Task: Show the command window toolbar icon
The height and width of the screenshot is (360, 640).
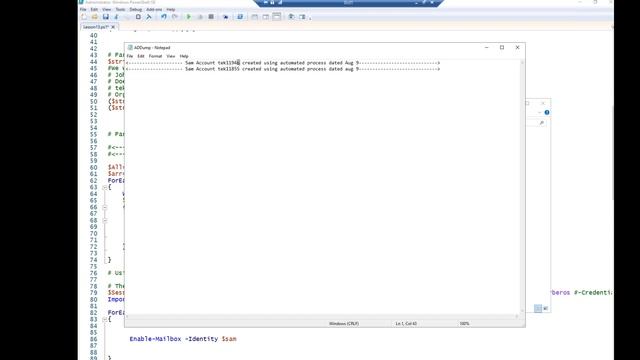Action: (291, 17)
